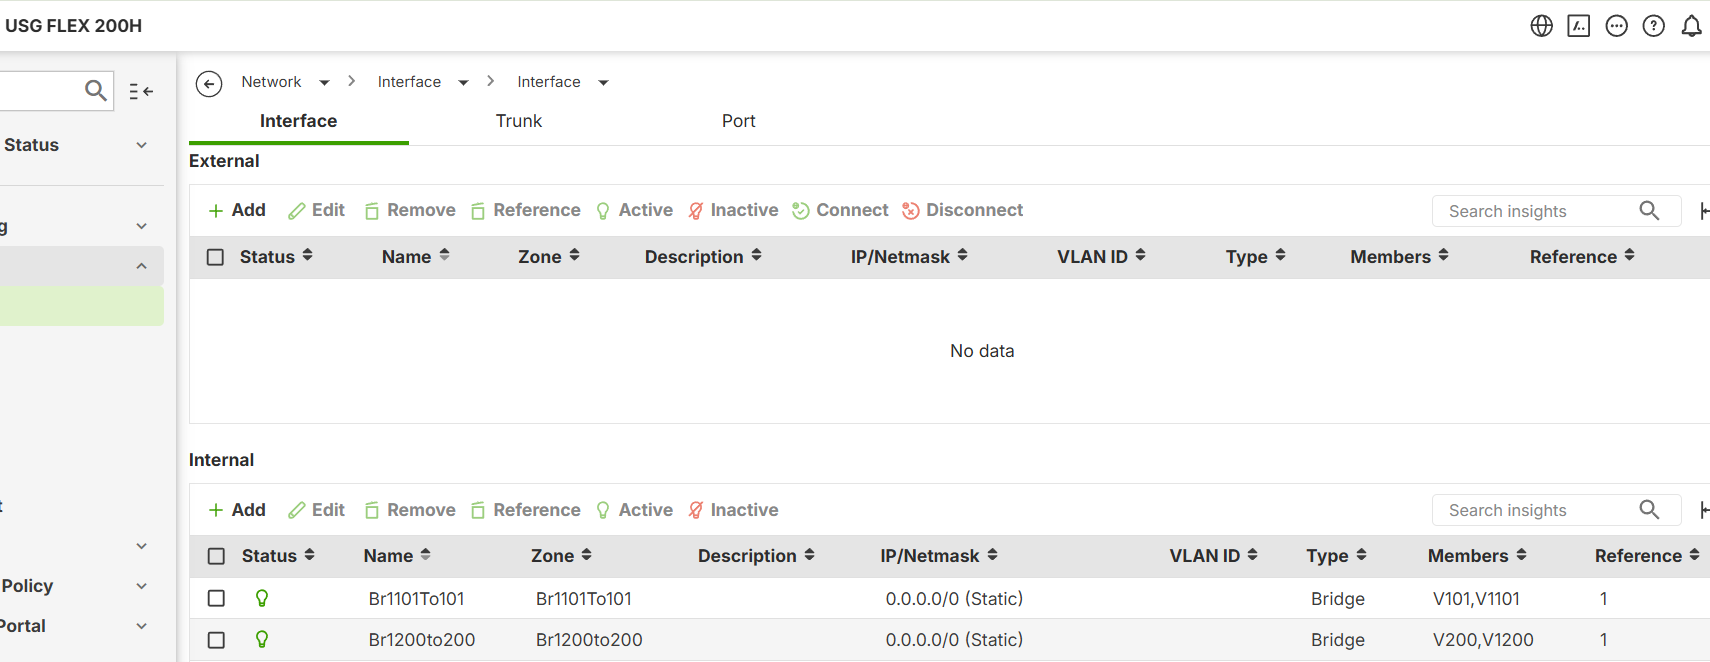Open the more options ellipsis icon
1710x662 pixels.
pos(1616,26)
